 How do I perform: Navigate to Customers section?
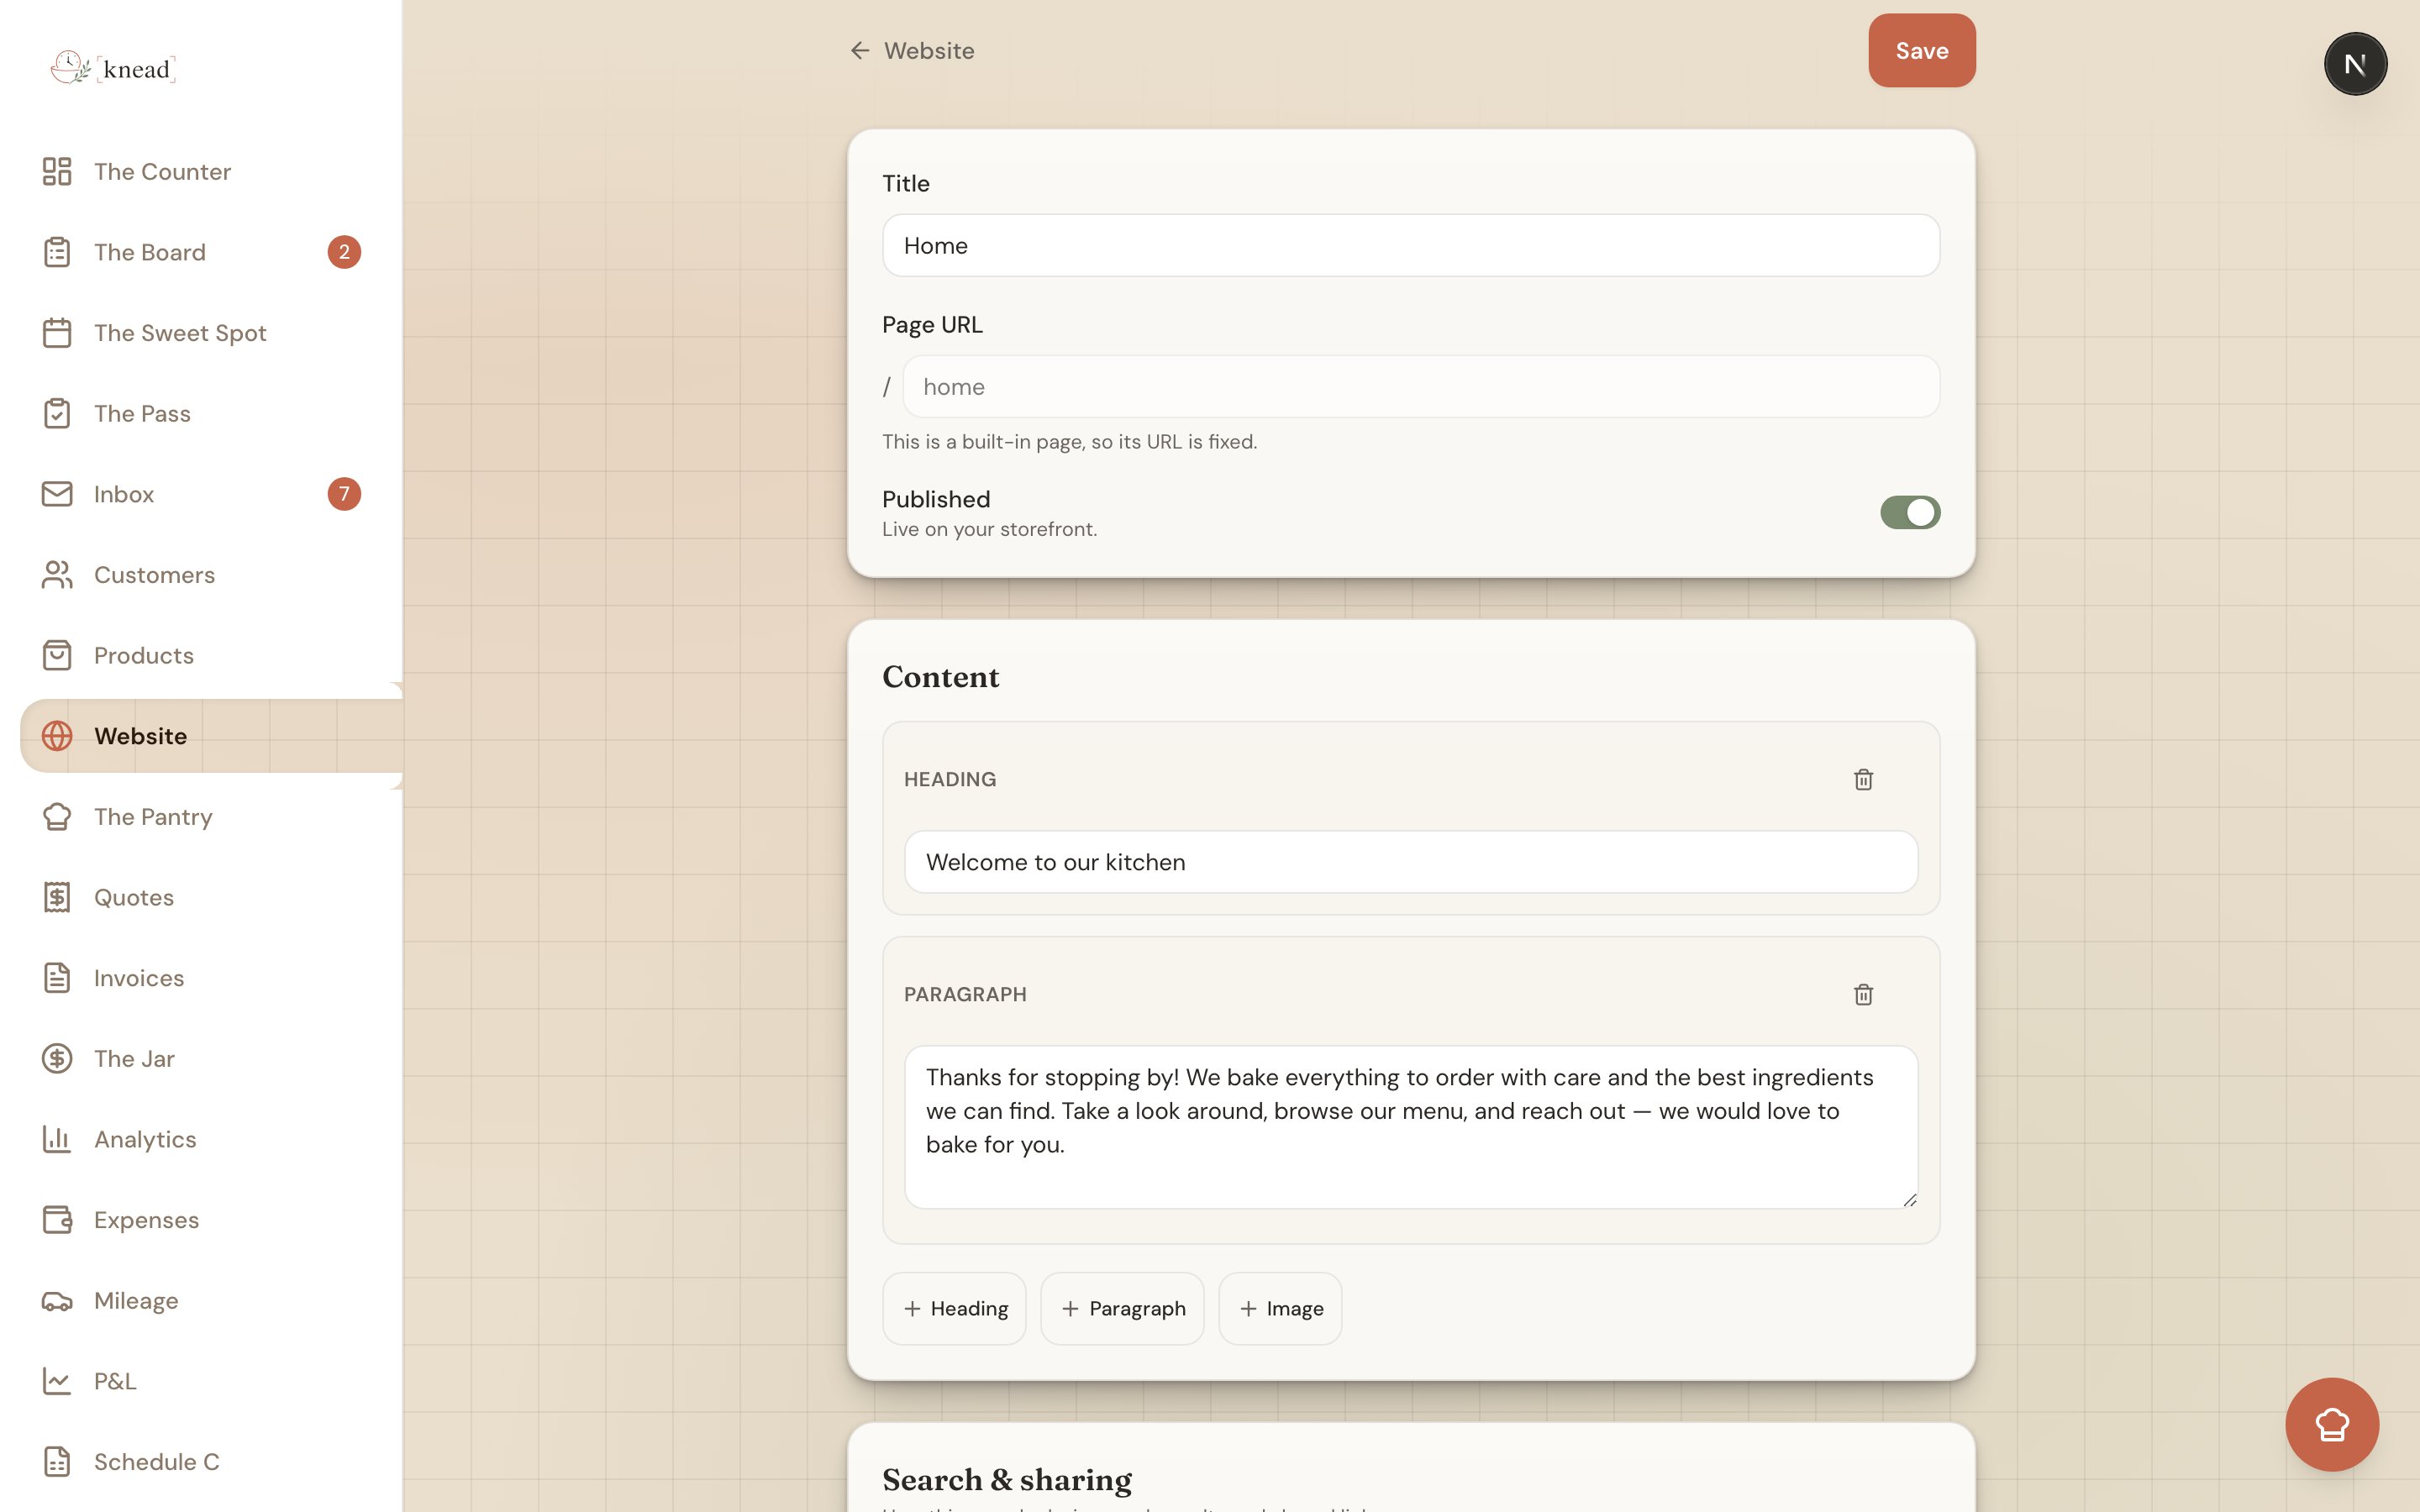(x=200, y=575)
